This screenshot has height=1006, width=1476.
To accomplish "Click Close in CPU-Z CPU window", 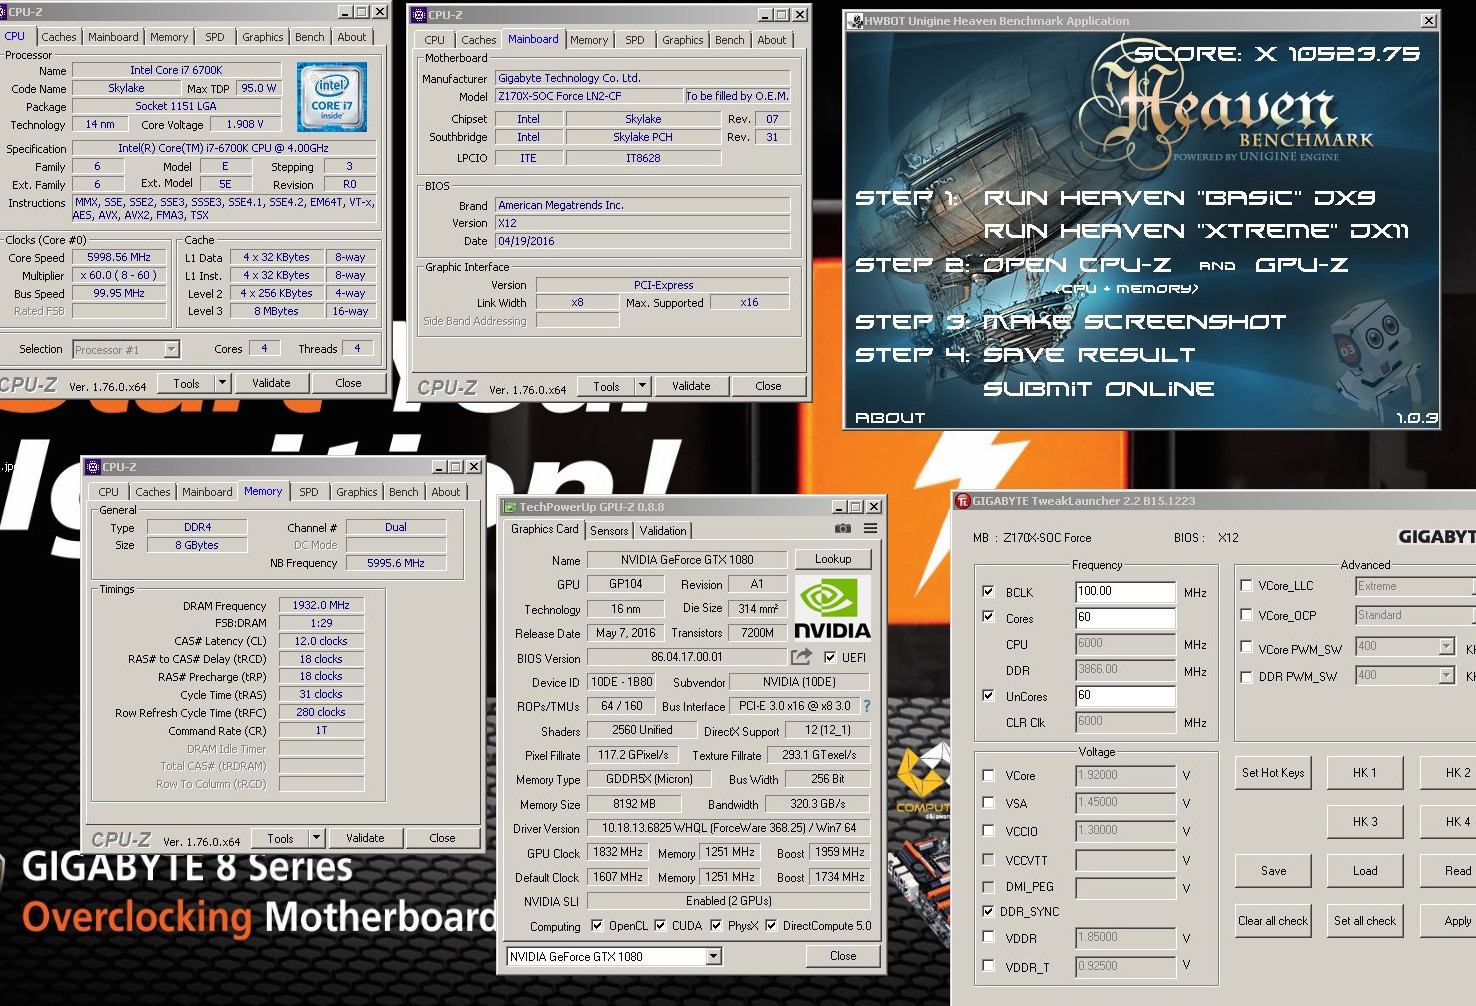I will pos(348,383).
